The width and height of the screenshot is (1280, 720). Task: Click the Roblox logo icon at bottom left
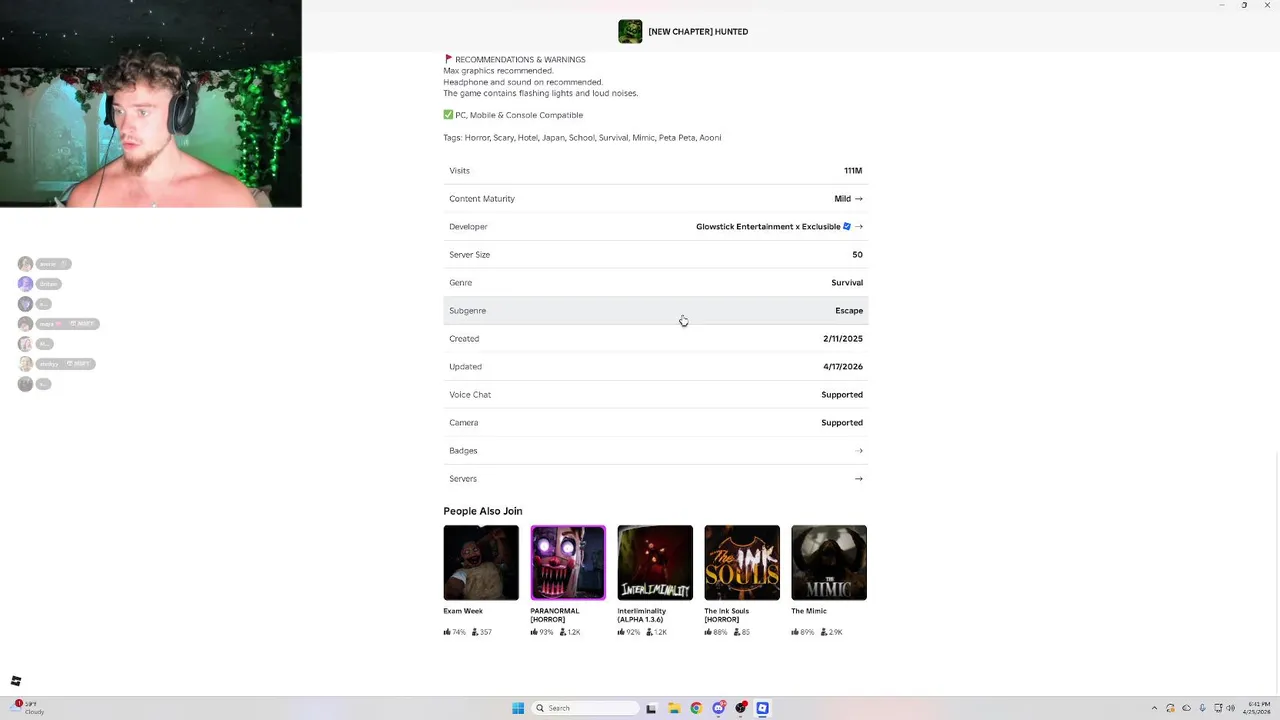click(x=16, y=681)
